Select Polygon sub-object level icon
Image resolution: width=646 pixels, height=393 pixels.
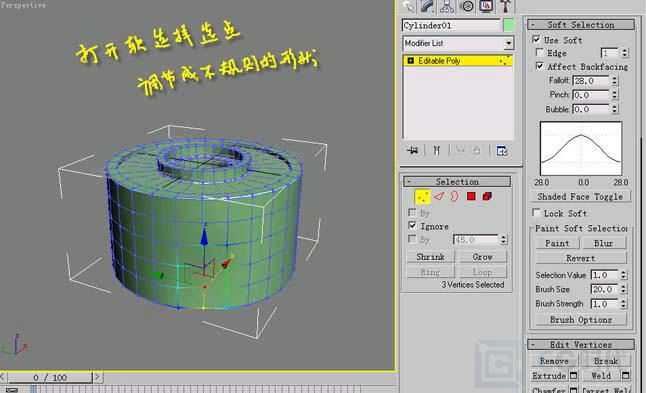(x=471, y=196)
